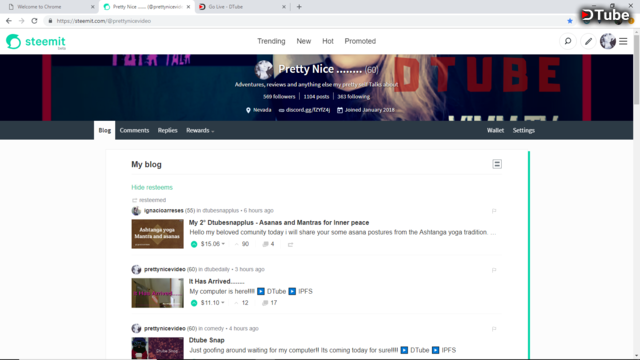Click the browser address bar

pyautogui.click(x=306, y=21)
